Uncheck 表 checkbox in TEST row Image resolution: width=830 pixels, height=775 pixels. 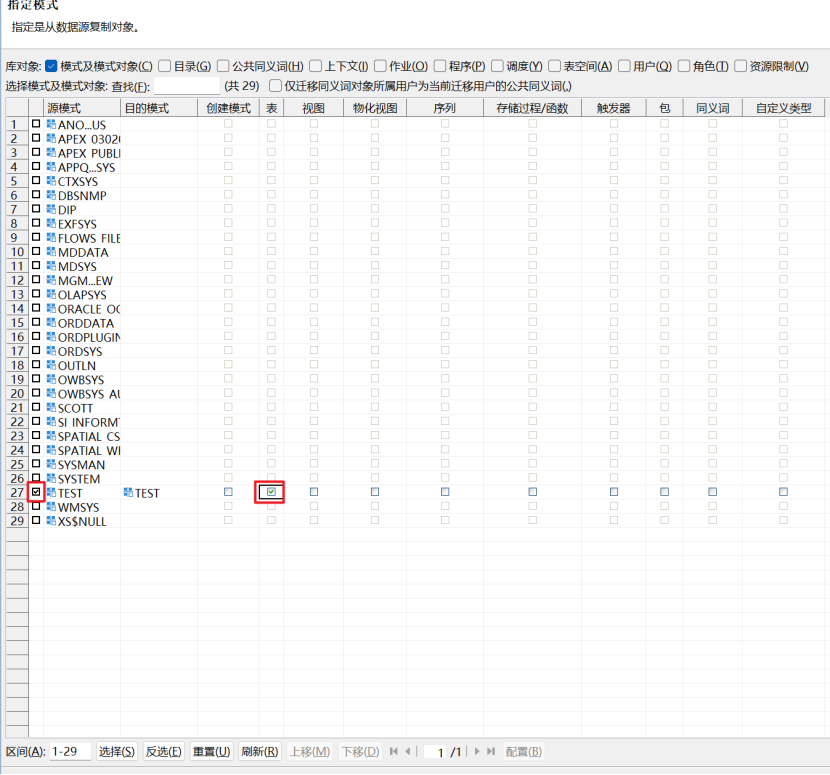tap(272, 492)
